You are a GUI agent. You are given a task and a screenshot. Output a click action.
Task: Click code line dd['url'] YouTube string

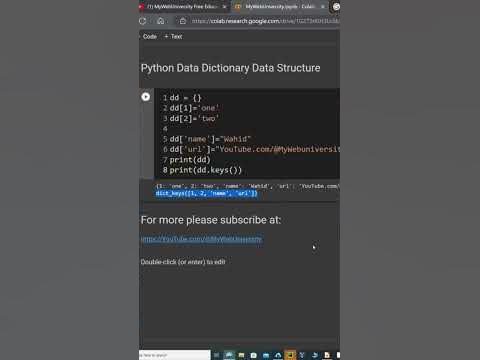click(x=254, y=149)
